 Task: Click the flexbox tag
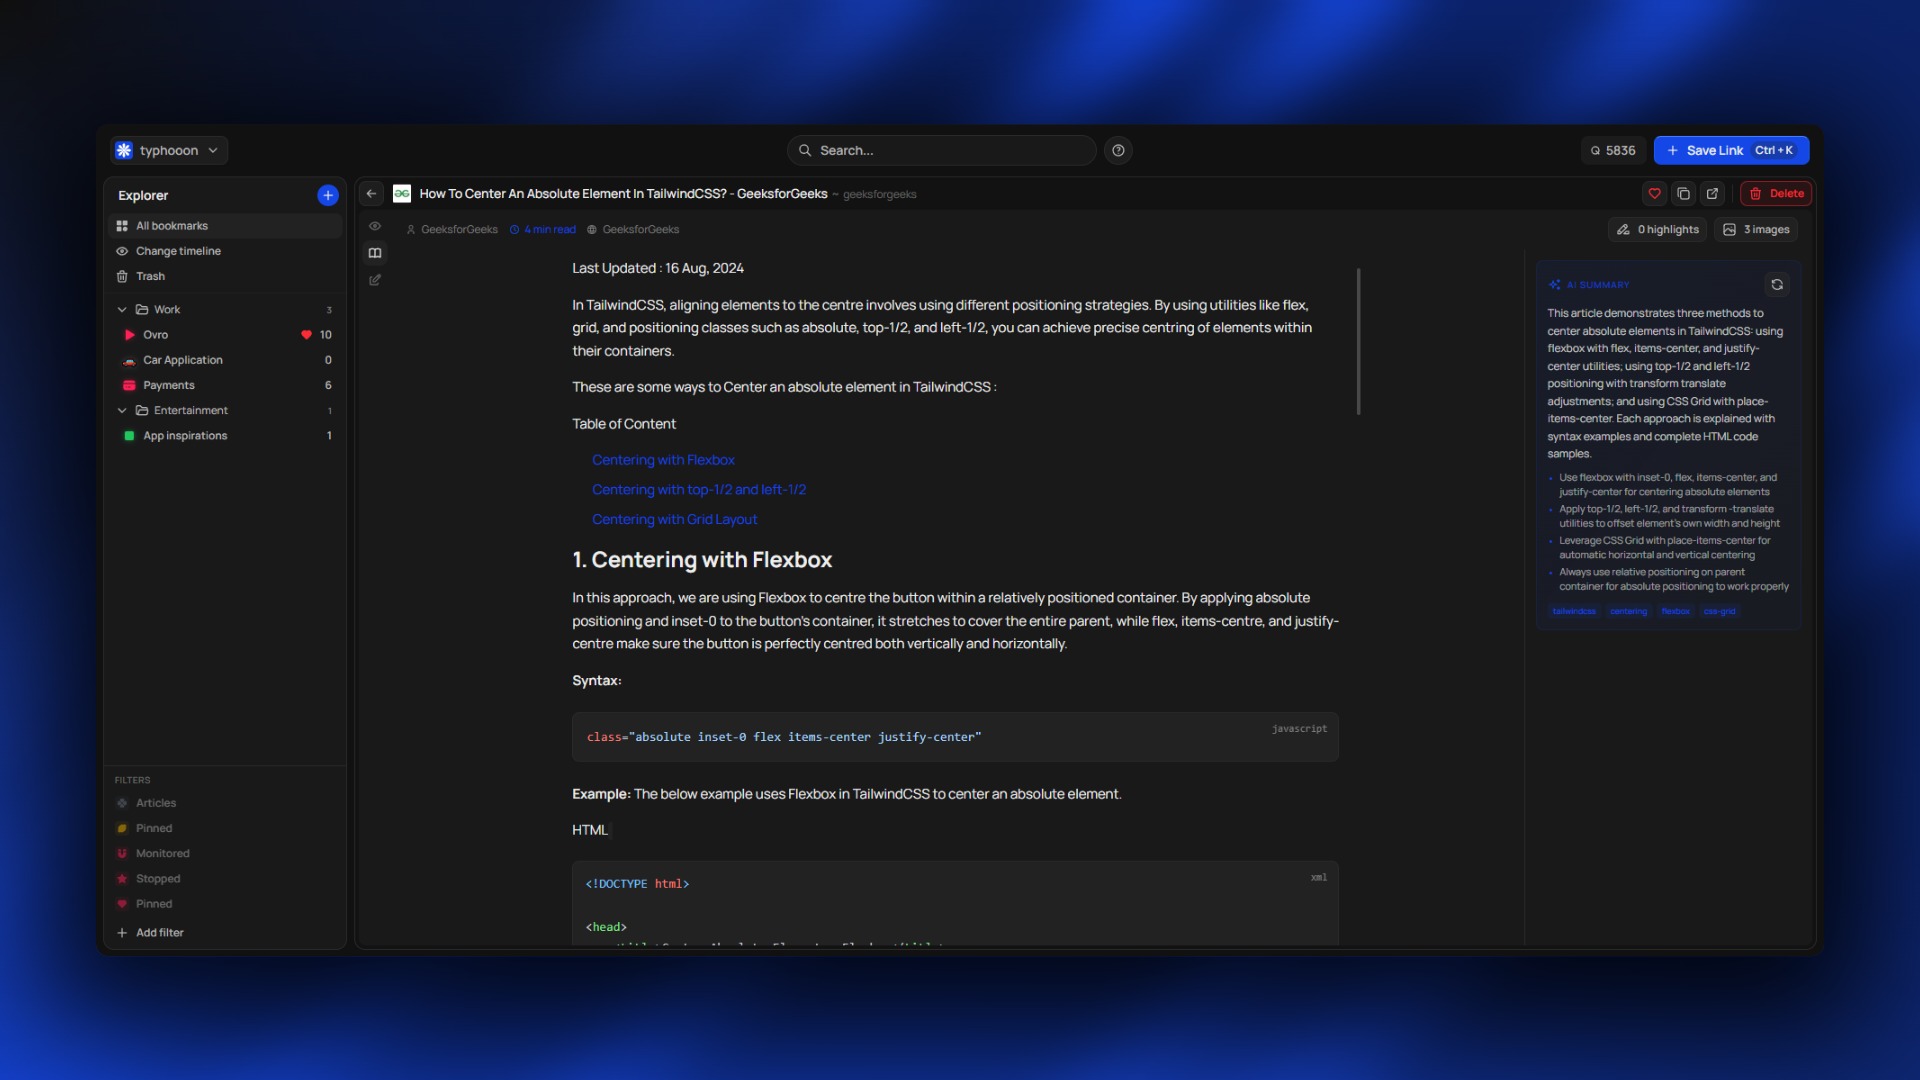(1675, 611)
